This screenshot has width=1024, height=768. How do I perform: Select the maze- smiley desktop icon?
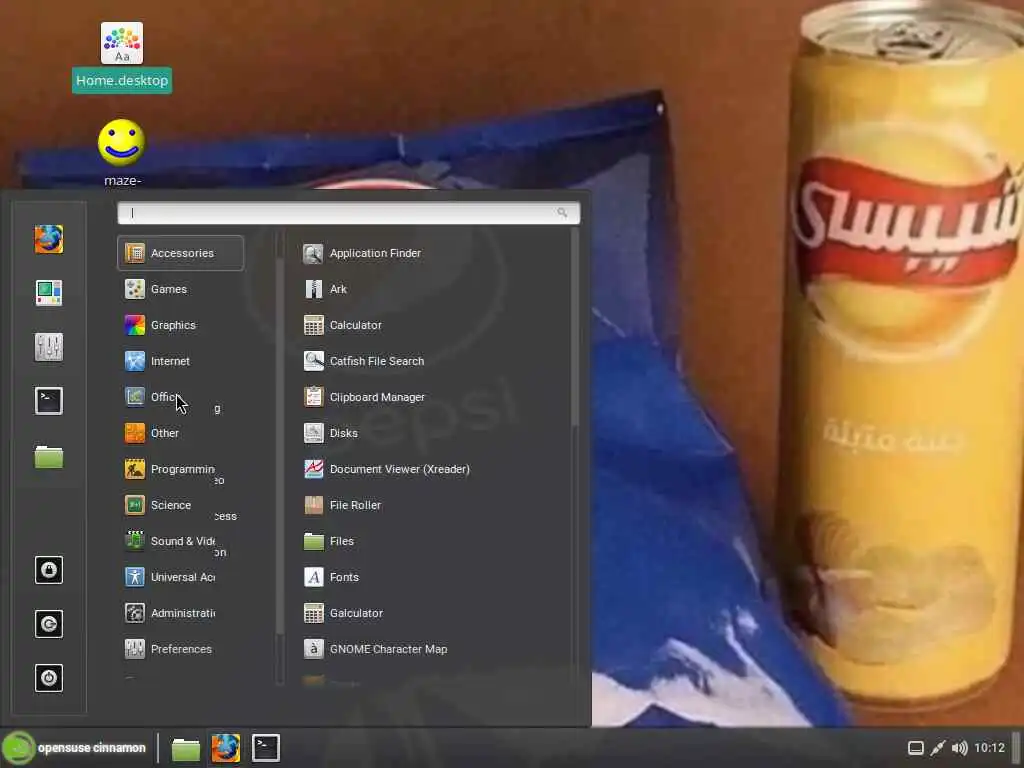tap(122, 153)
